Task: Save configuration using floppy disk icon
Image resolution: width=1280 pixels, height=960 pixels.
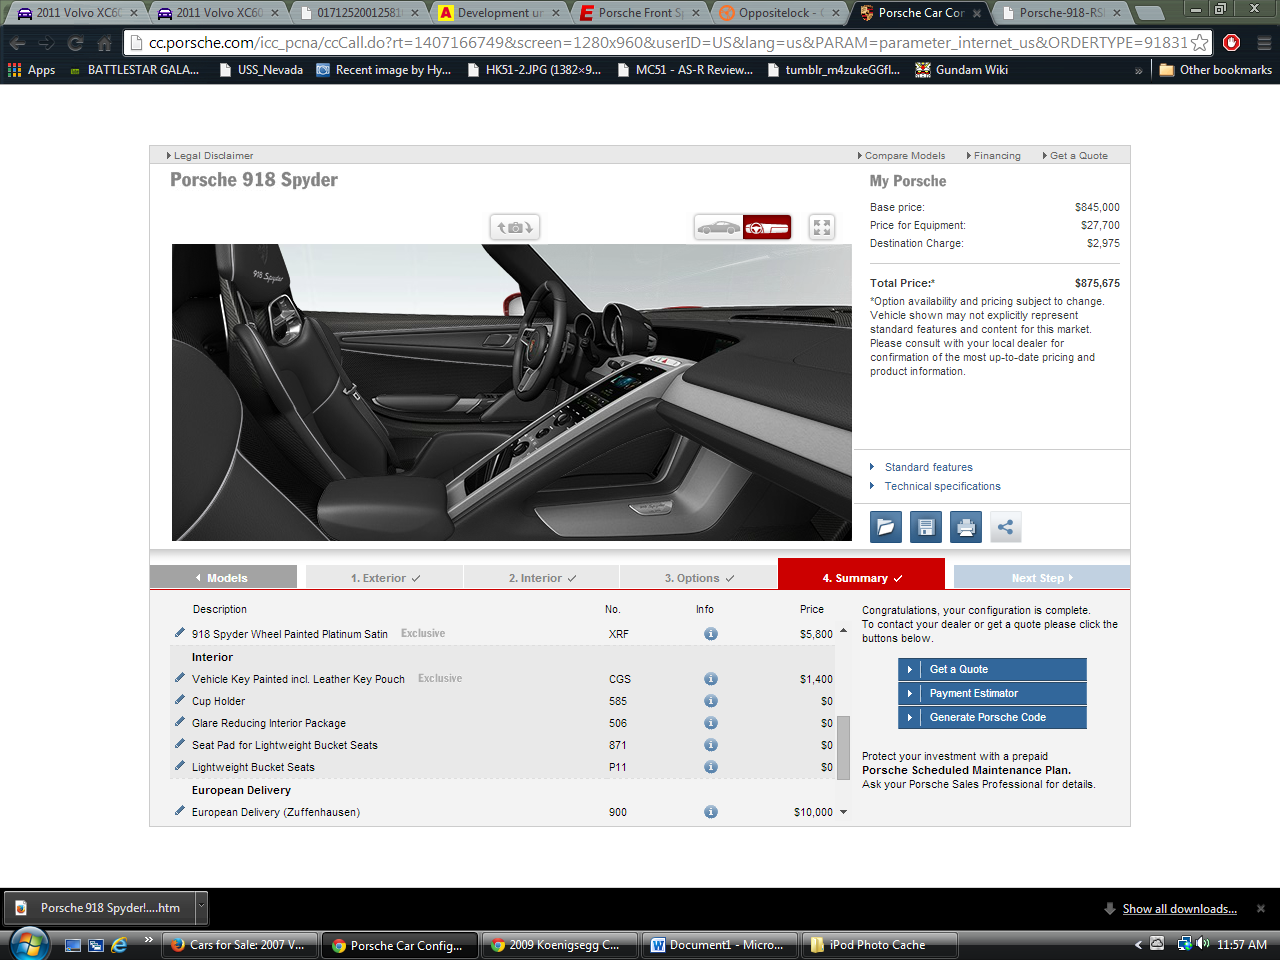Action: [926, 527]
